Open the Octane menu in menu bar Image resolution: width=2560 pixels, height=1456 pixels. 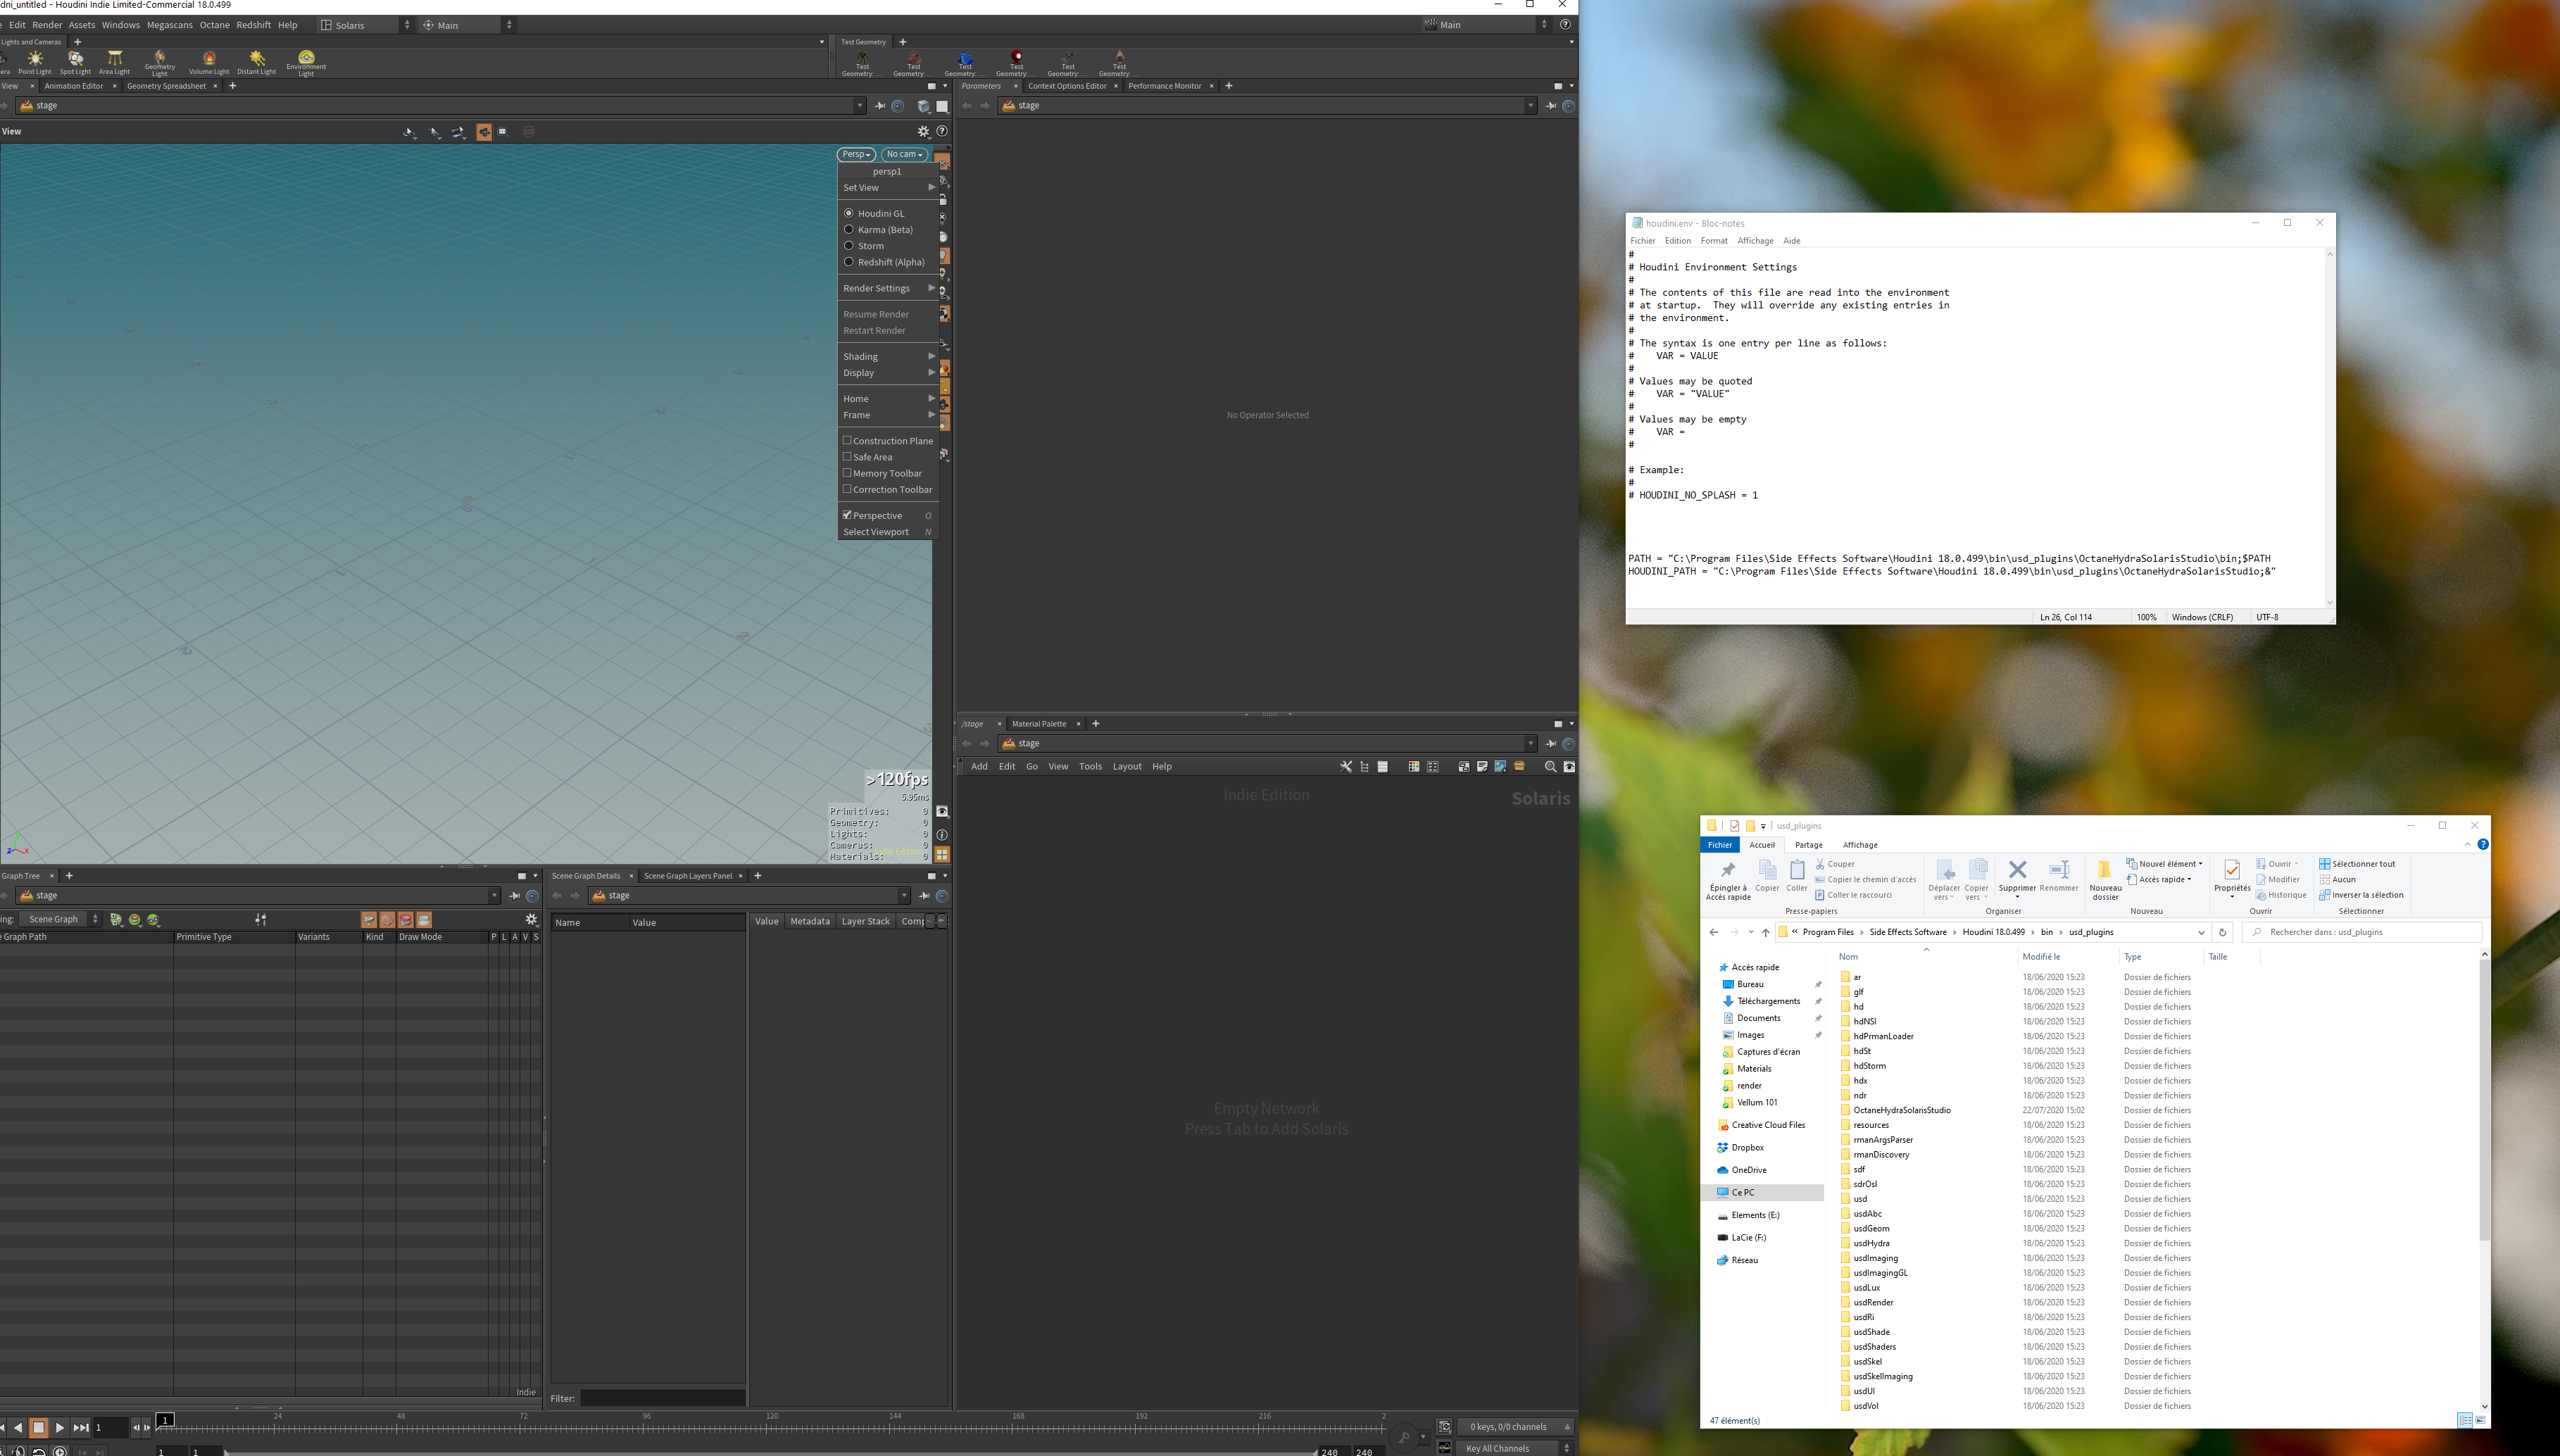(214, 25)
